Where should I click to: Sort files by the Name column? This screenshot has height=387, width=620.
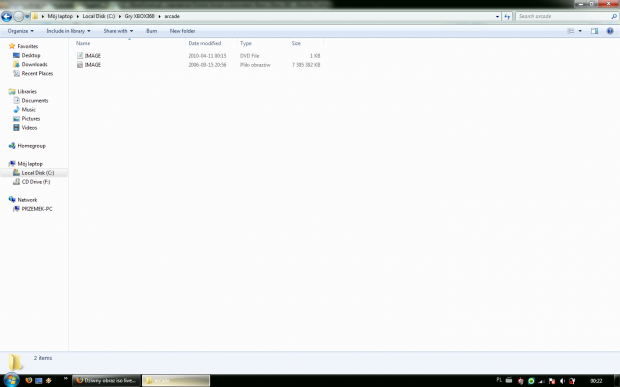pyautogui.click(x=83, y=43)
